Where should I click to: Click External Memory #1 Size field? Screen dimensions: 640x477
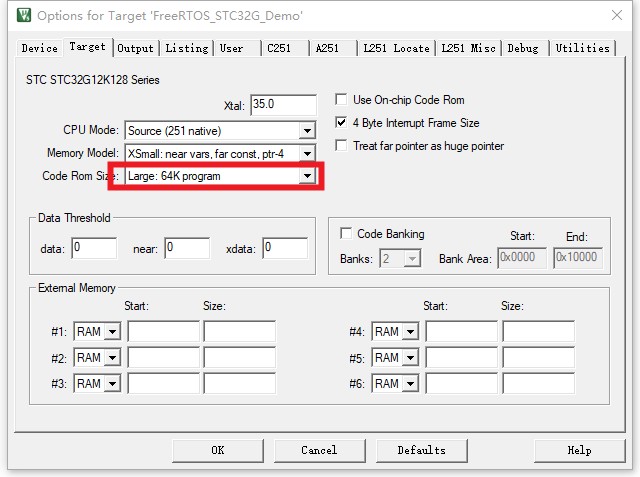click(x=240, y=331)
